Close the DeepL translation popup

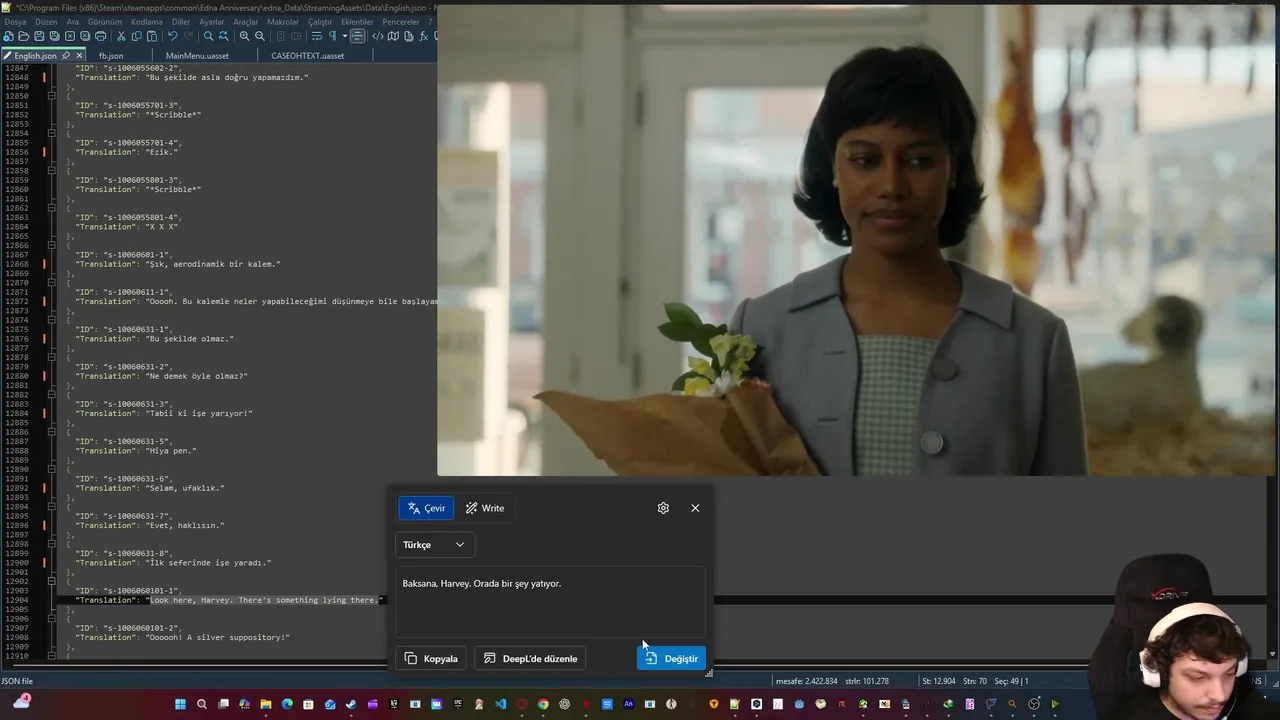pyautogui.click(x=695, y=508)
